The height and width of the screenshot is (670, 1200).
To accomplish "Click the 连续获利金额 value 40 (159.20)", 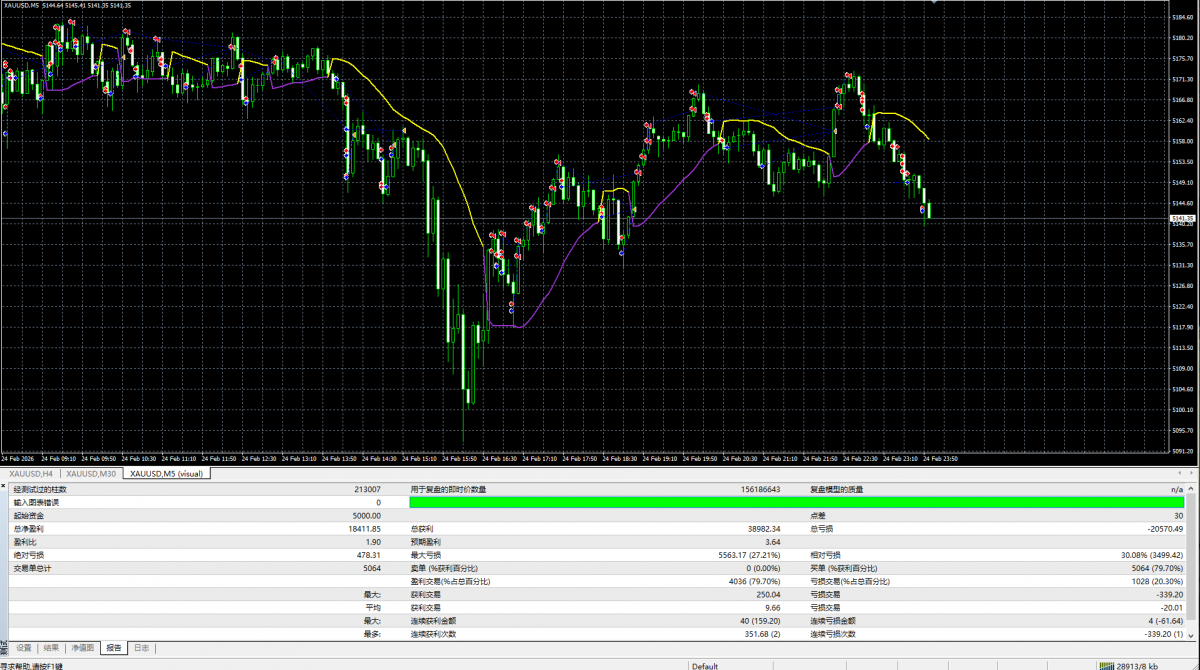I will pos(759,620).
